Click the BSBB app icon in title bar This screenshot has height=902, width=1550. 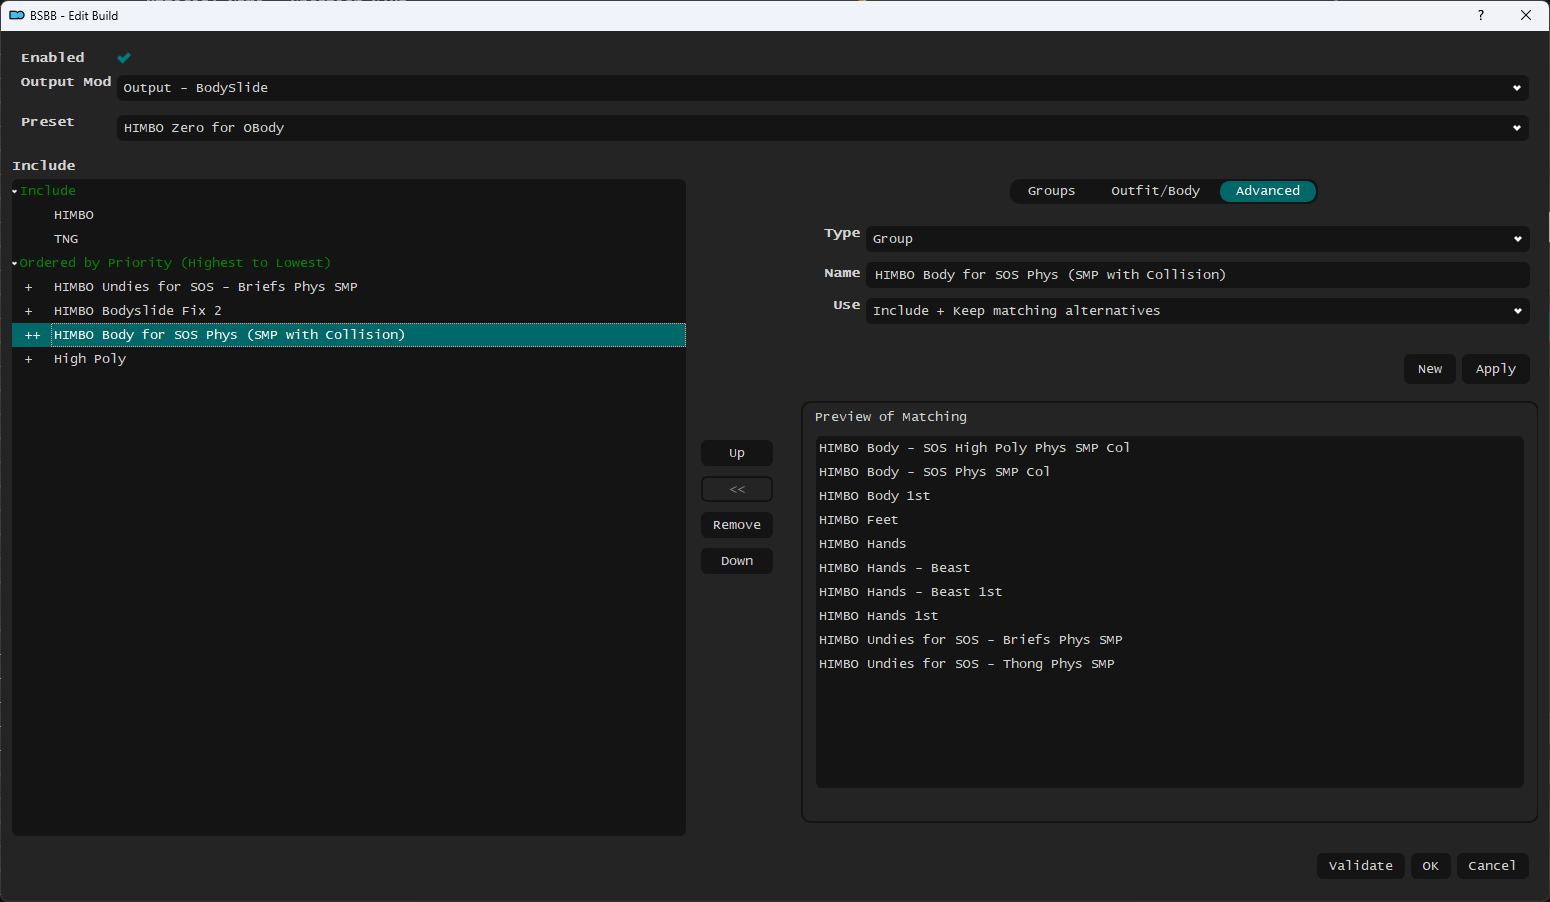pos(17,15)
